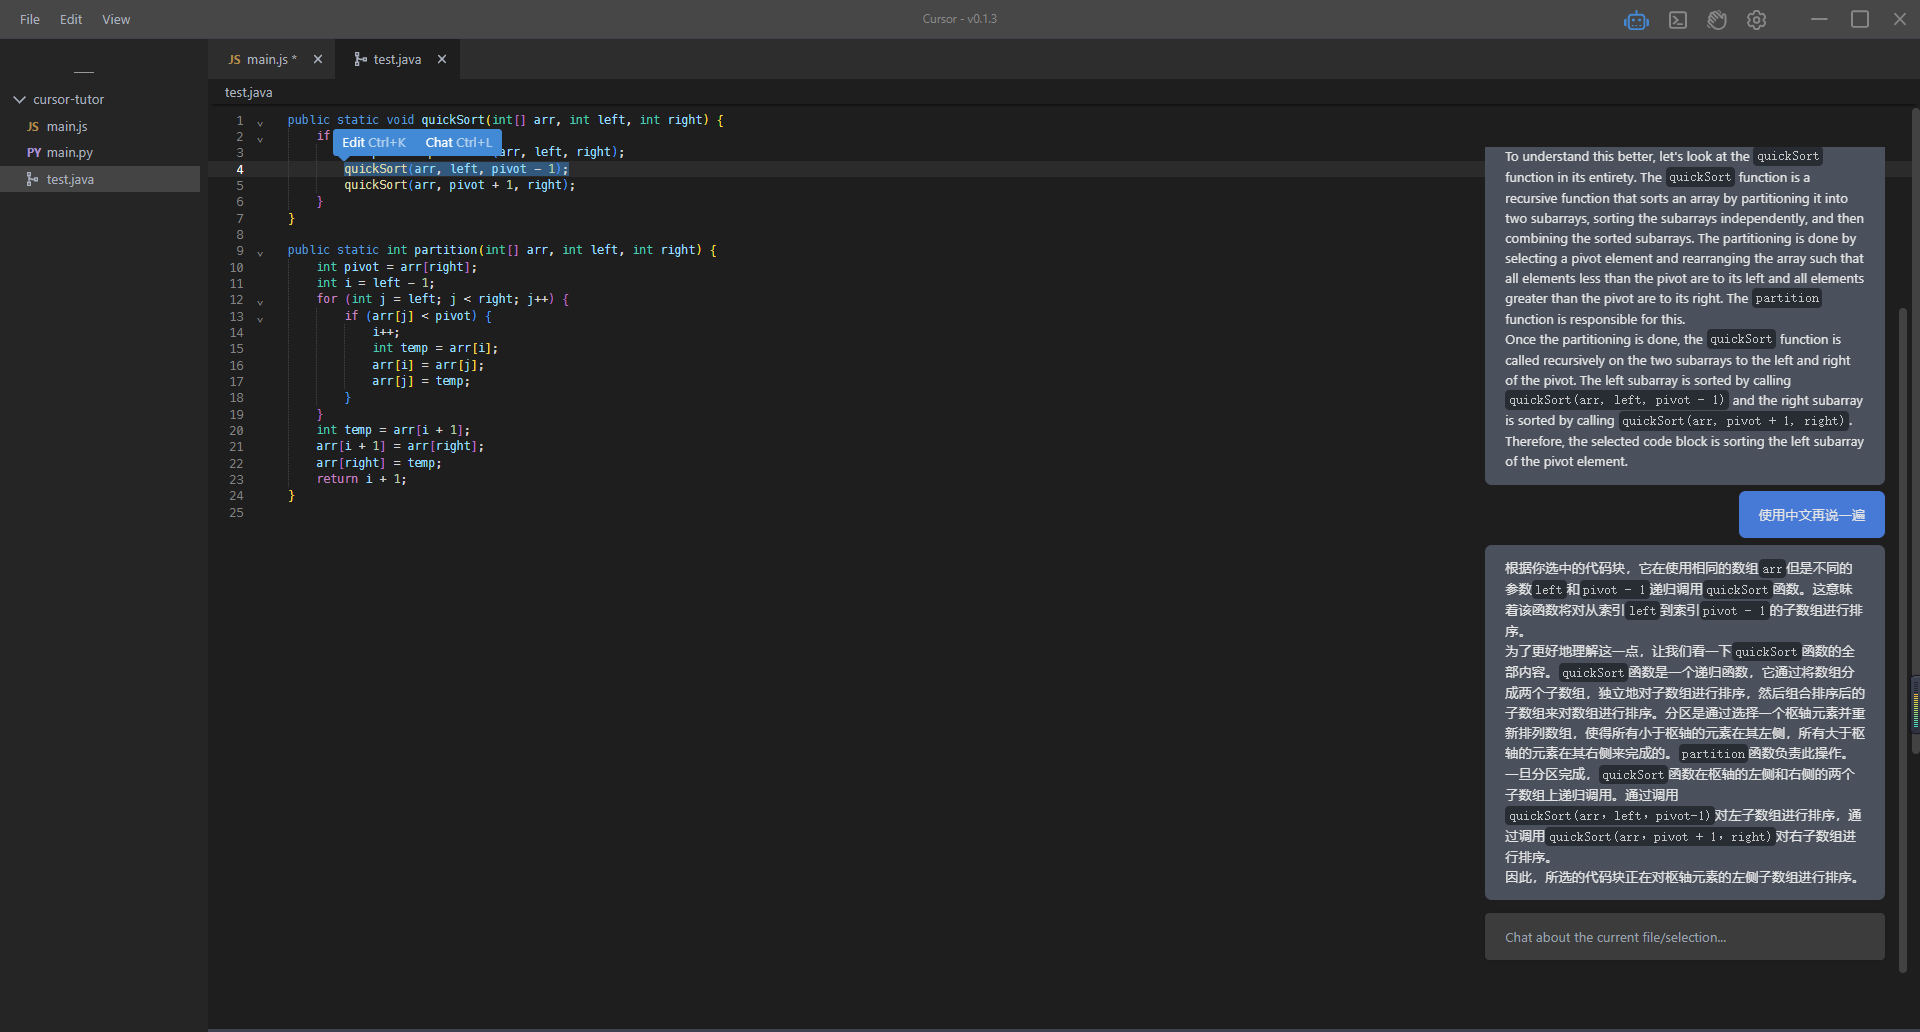Open the terminal panel icon

pyautogui.click(x=1678, y=20)
